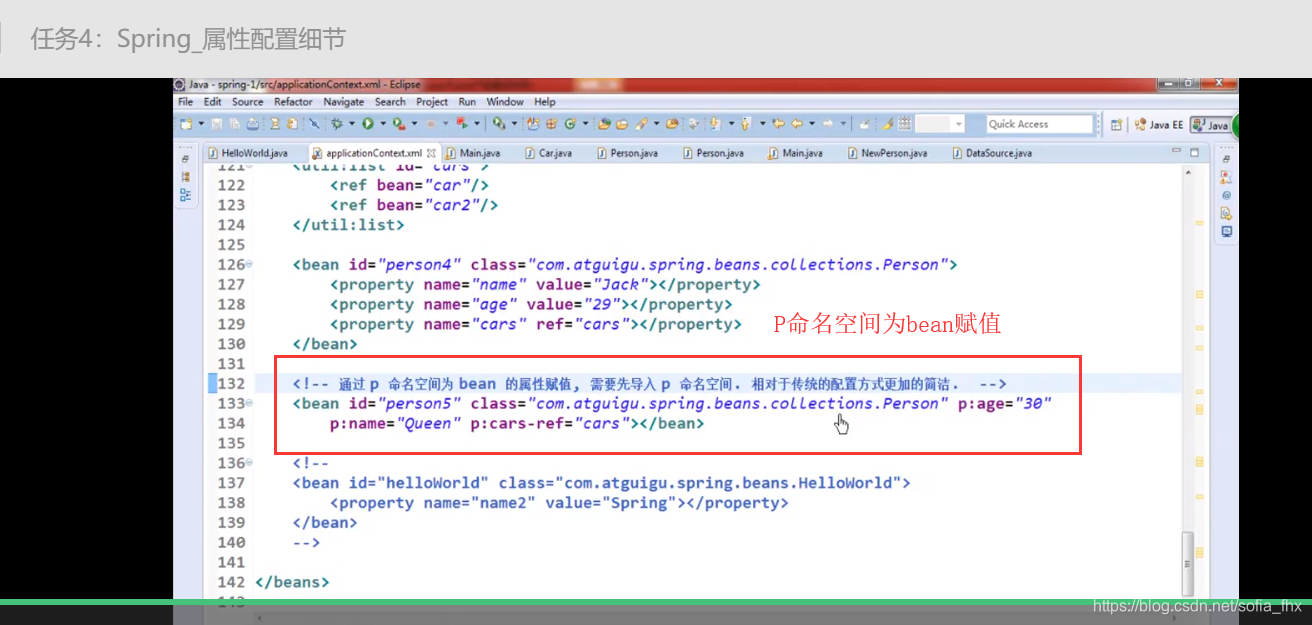Click the Debug bug icon
1312x625 pixels.
point(337,124)
